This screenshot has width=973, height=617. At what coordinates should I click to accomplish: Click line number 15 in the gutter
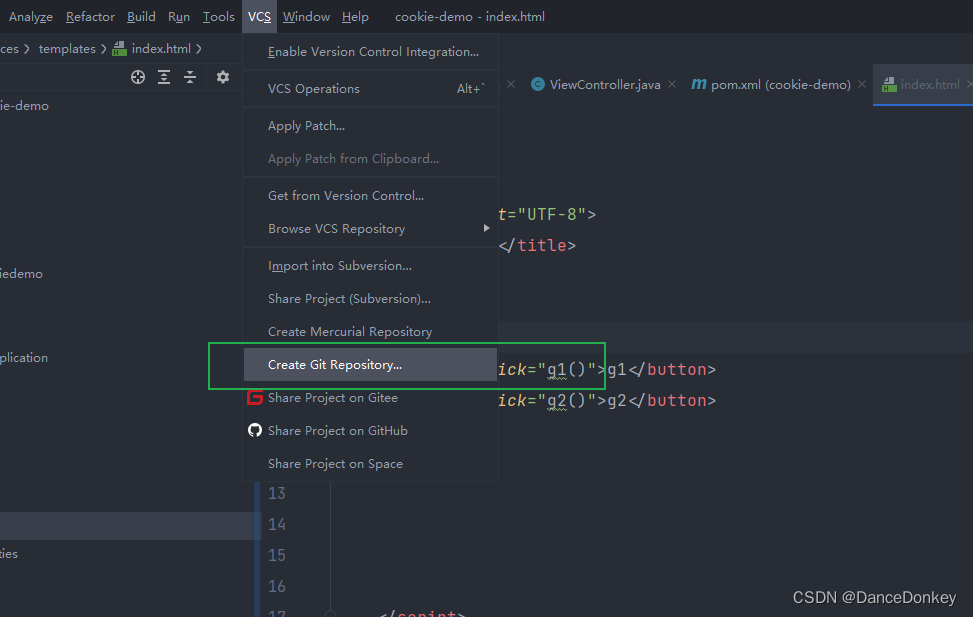(277, 555)
